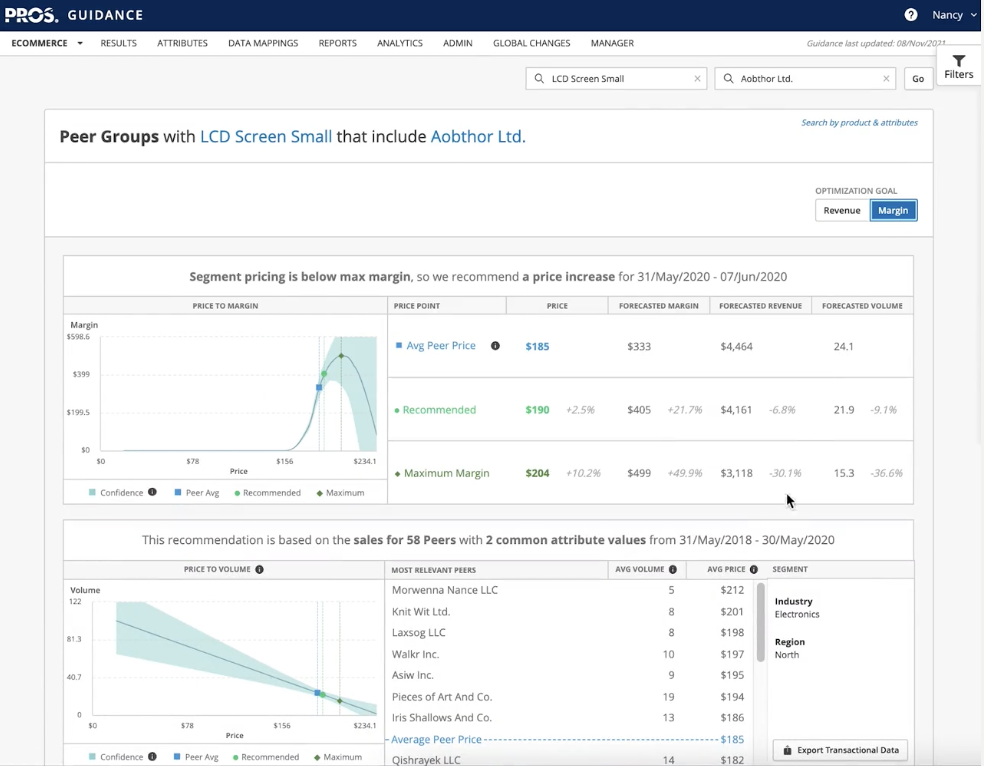Select Laxsog LLC peer row
This screenshot has width=984, height=766.
coord(568,632)
